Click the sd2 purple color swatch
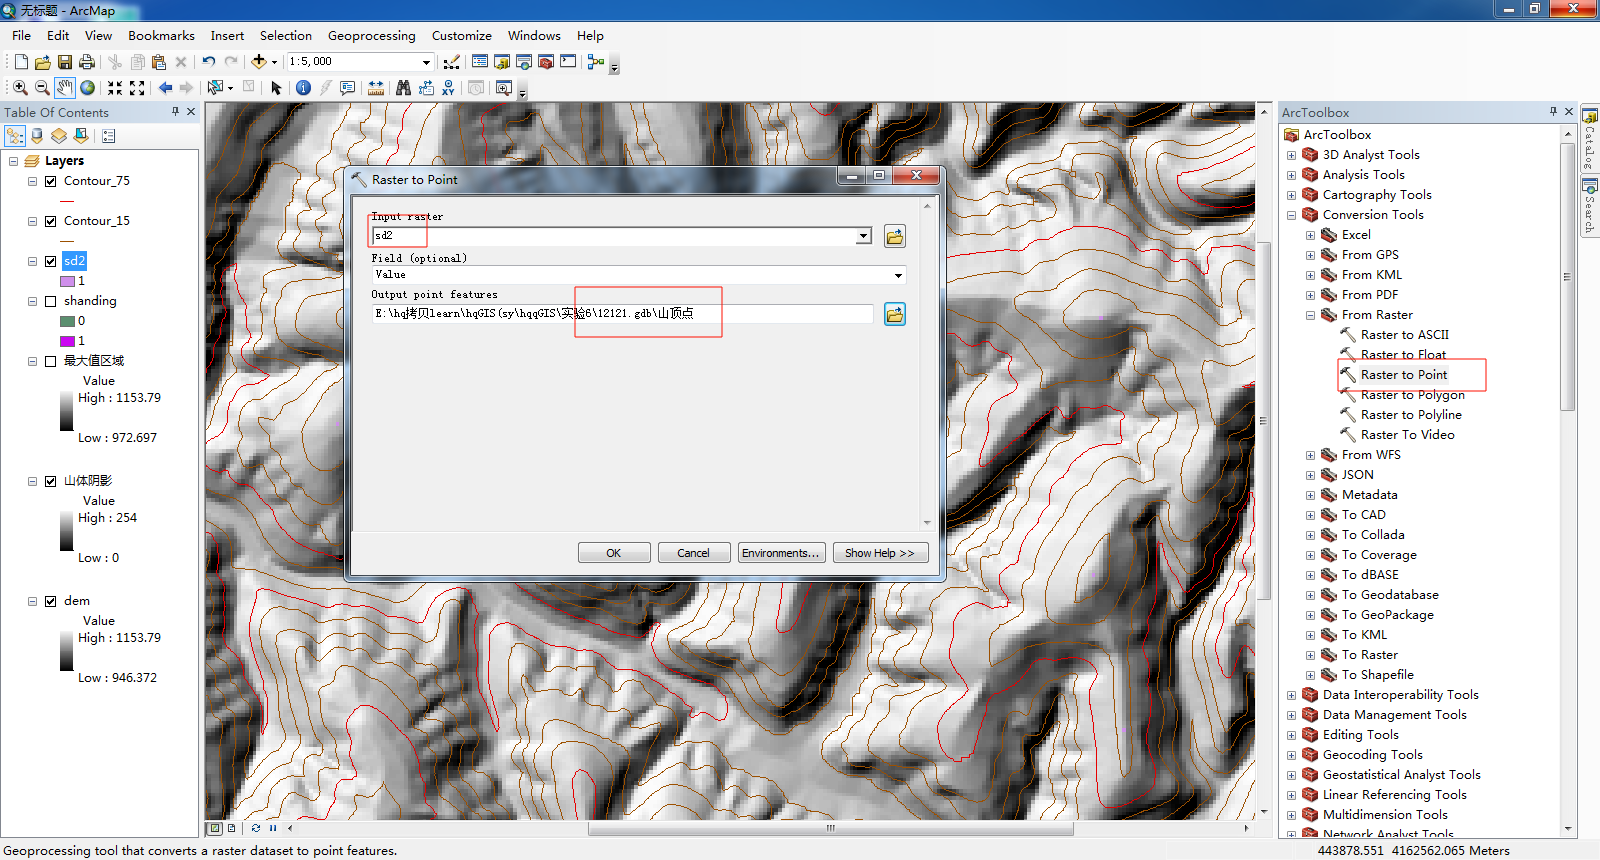This screenshot has width=1600, height=860. point(67,281)
